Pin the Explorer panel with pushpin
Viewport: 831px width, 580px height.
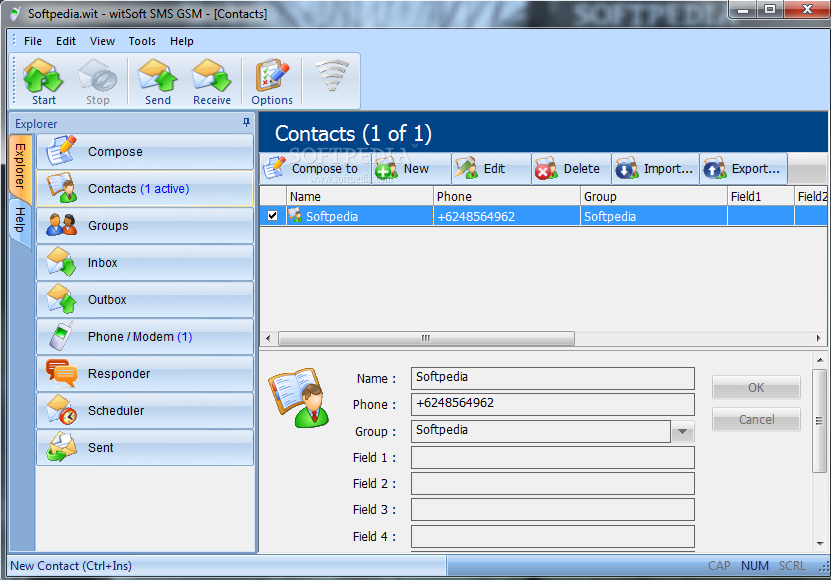click(x=246, y=122)
